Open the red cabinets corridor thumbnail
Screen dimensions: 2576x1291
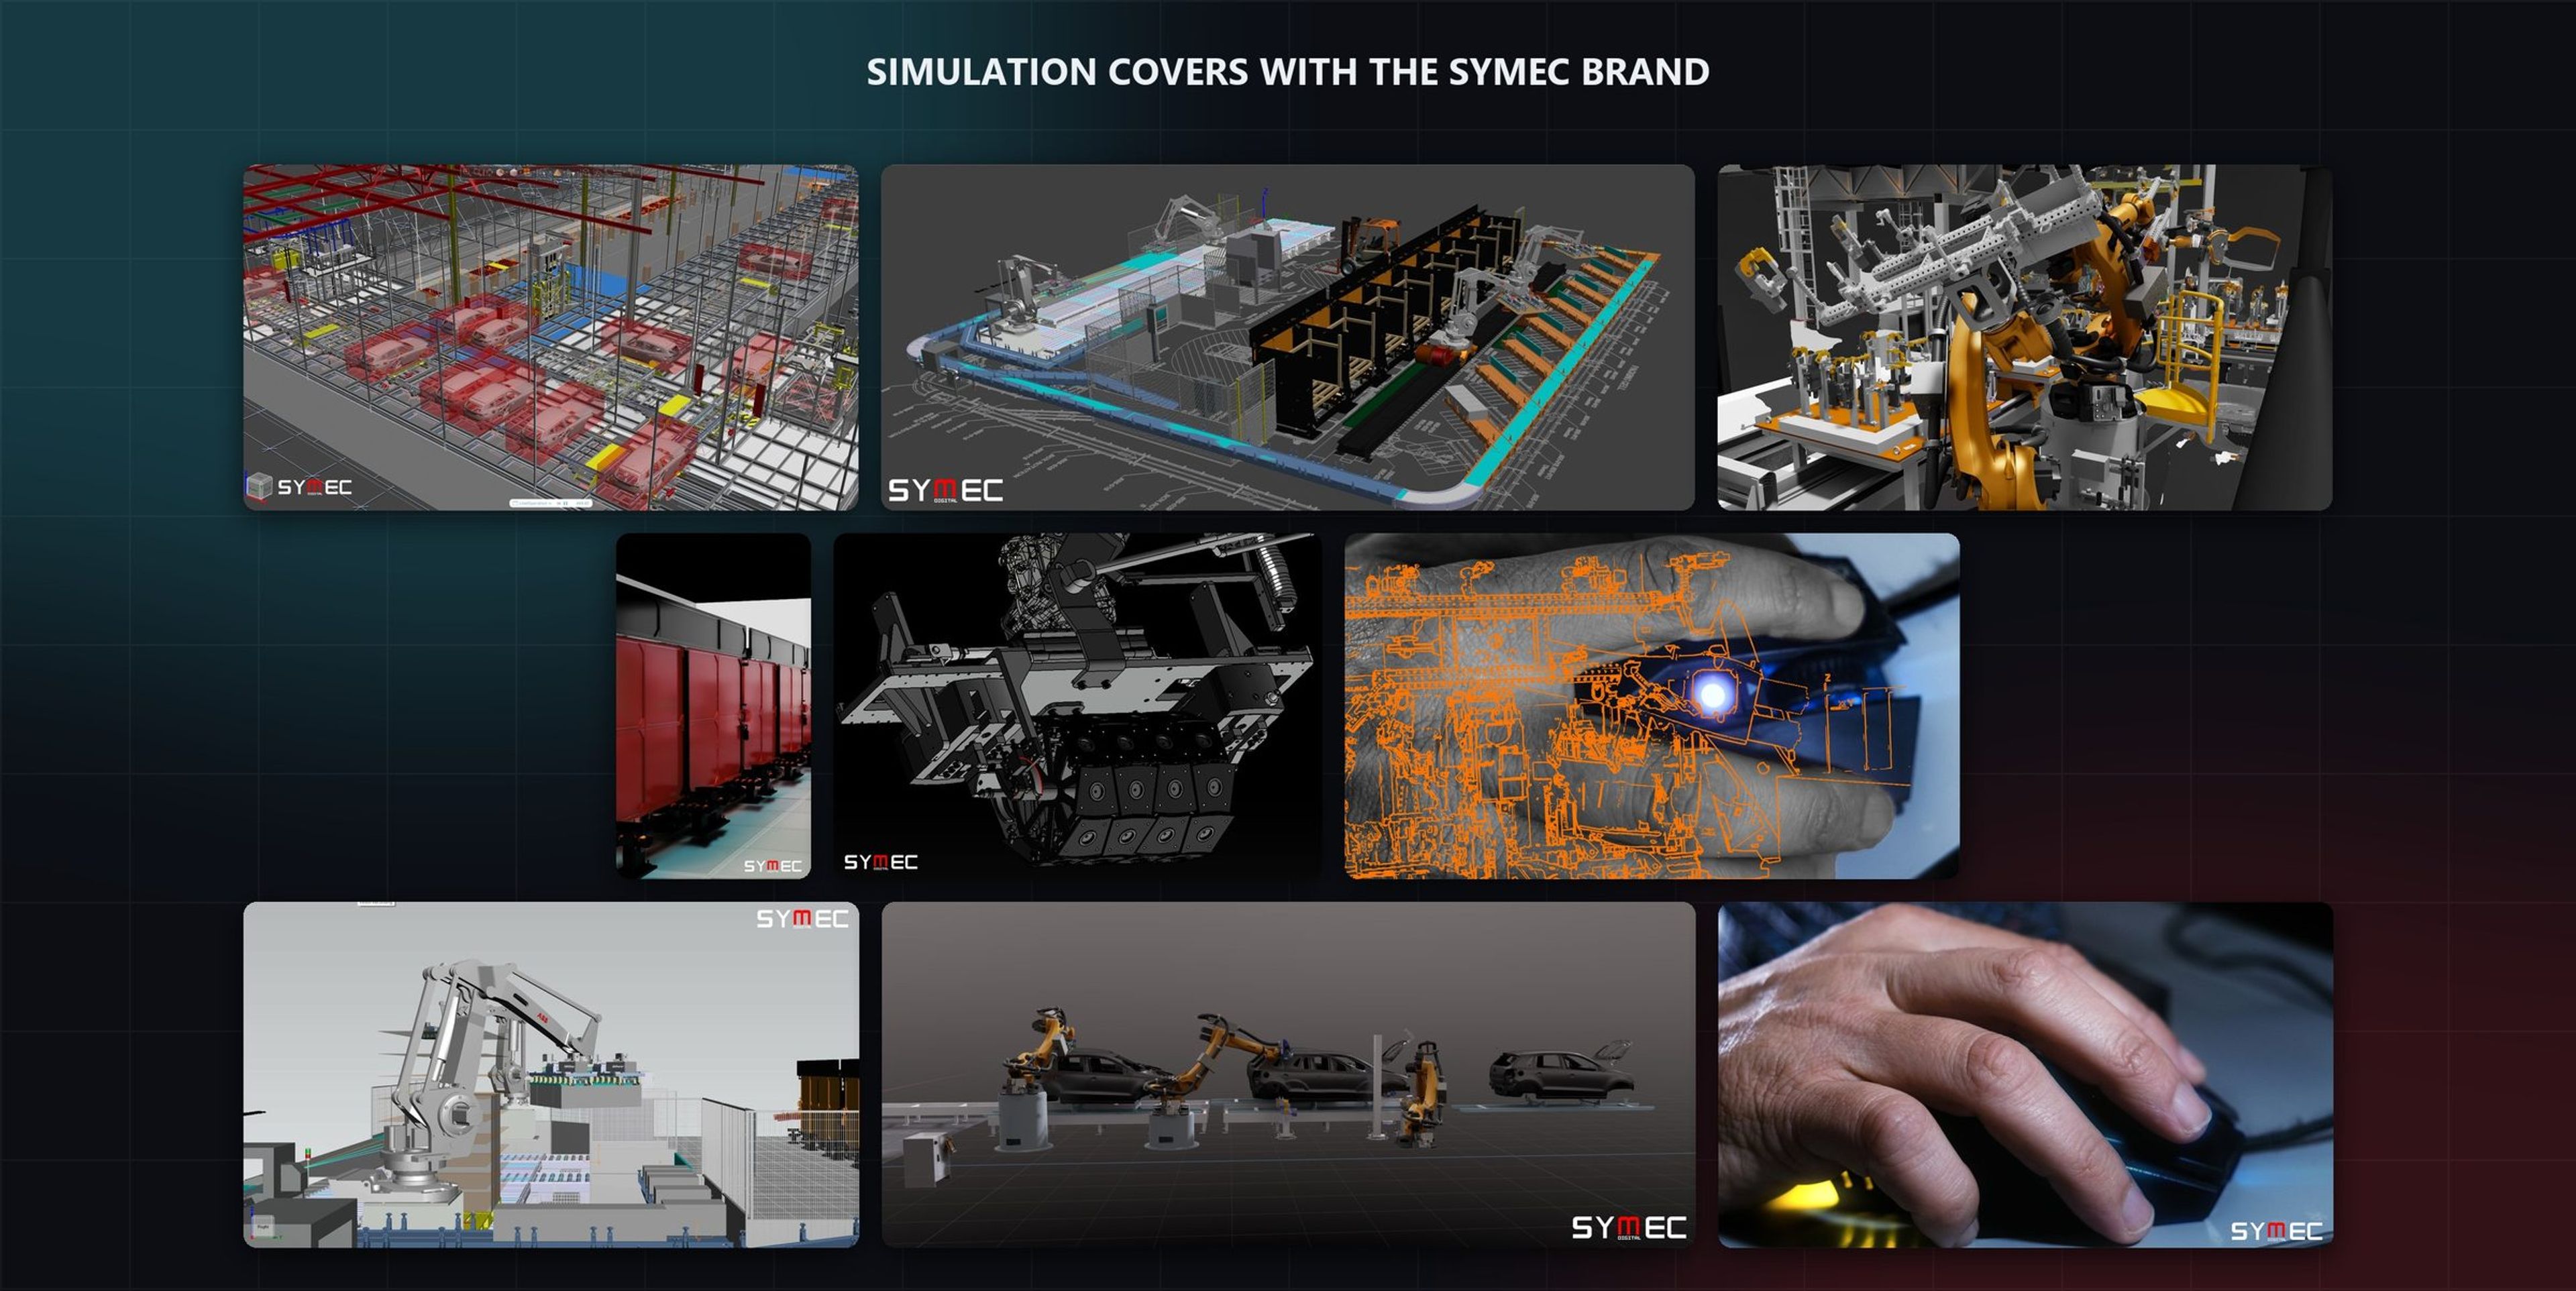coord(713,706)
